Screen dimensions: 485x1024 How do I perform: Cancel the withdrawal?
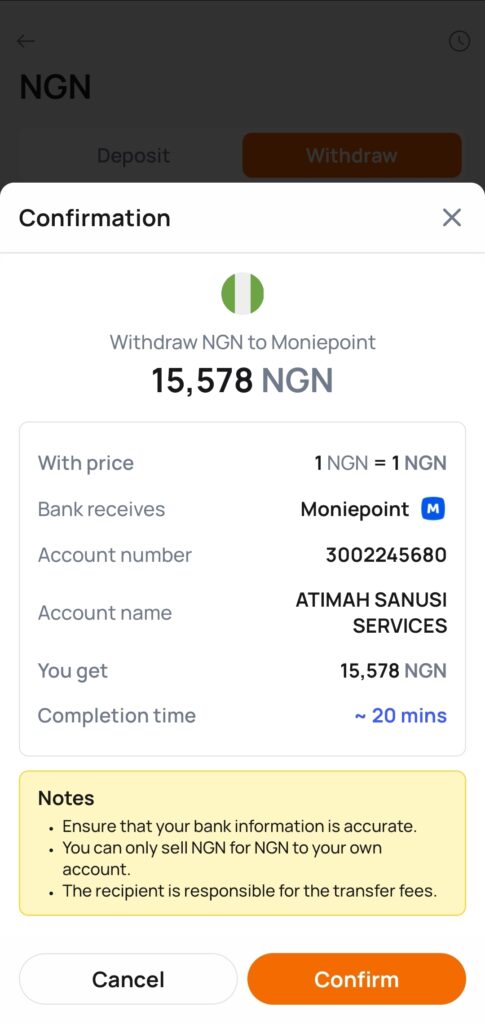click(128, 979)
